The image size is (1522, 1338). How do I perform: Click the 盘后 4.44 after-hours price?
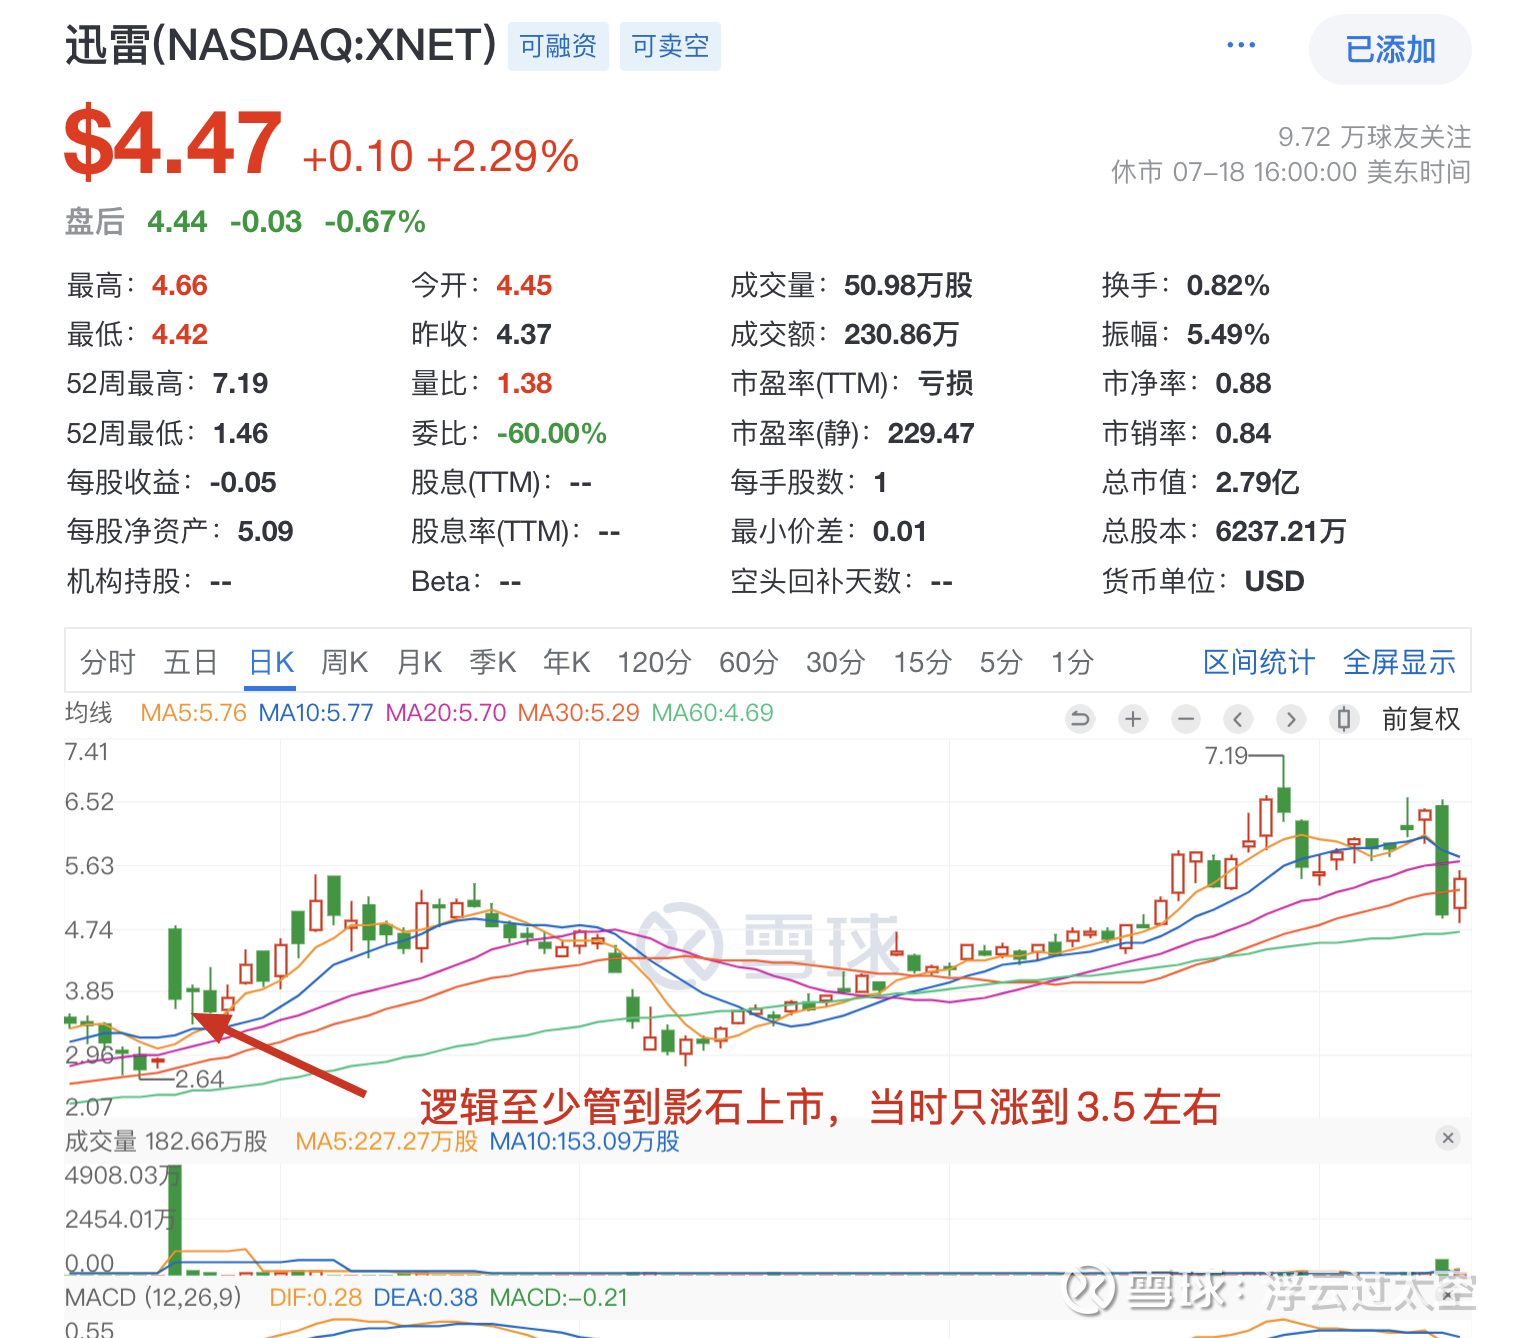(177, 221)
